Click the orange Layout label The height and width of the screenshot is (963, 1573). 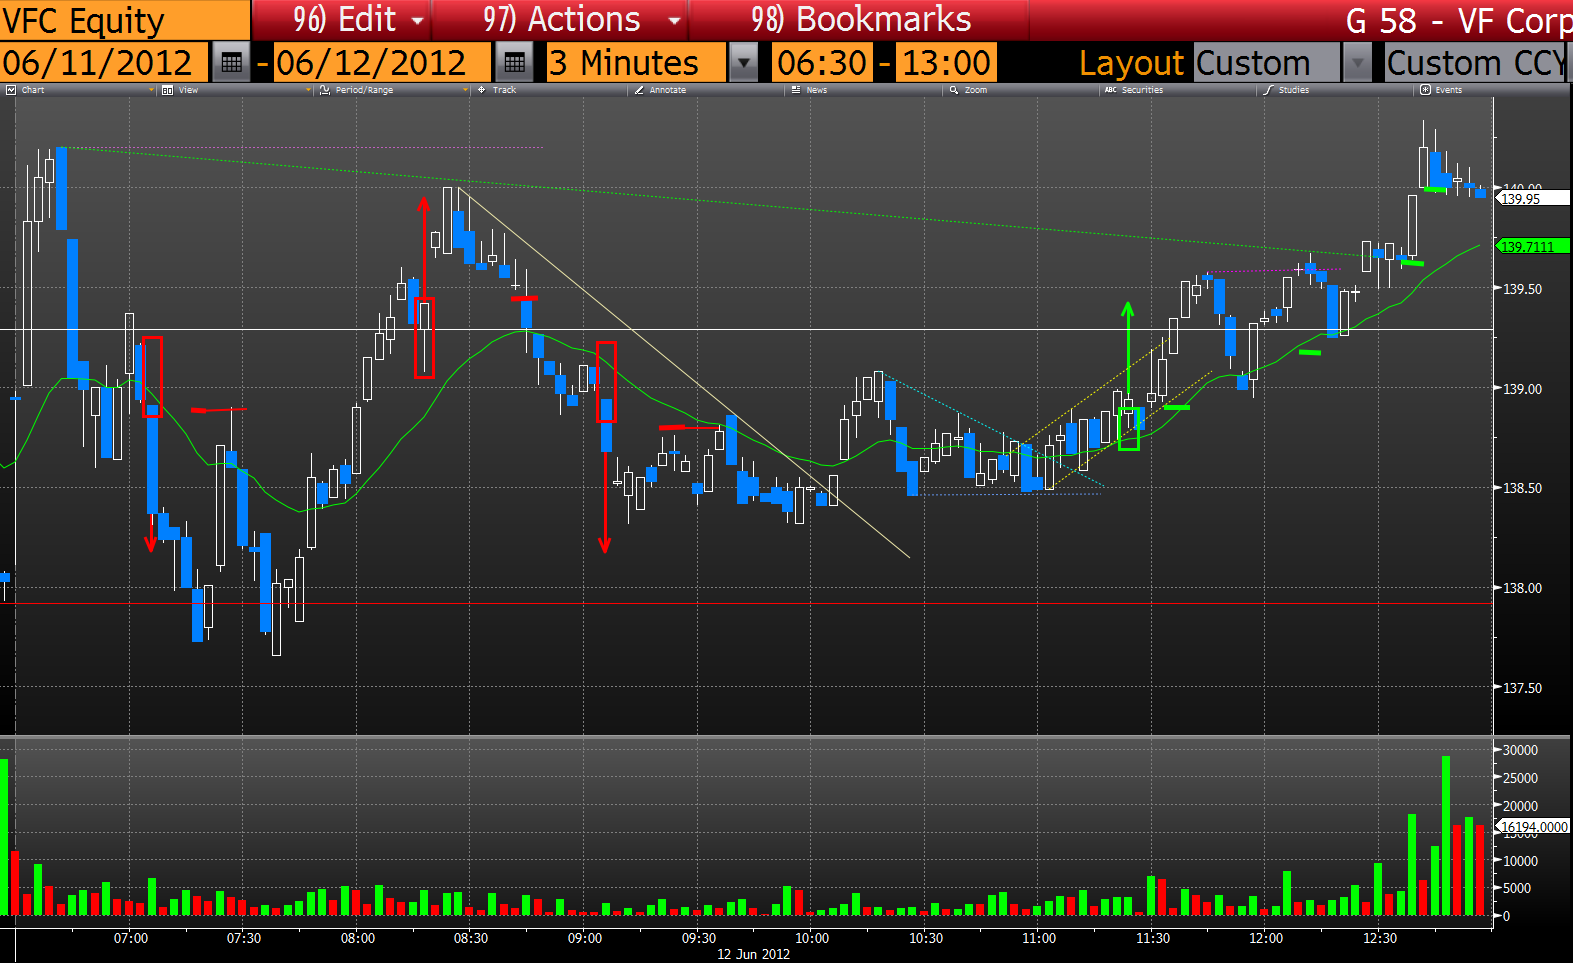[1131, 63]
